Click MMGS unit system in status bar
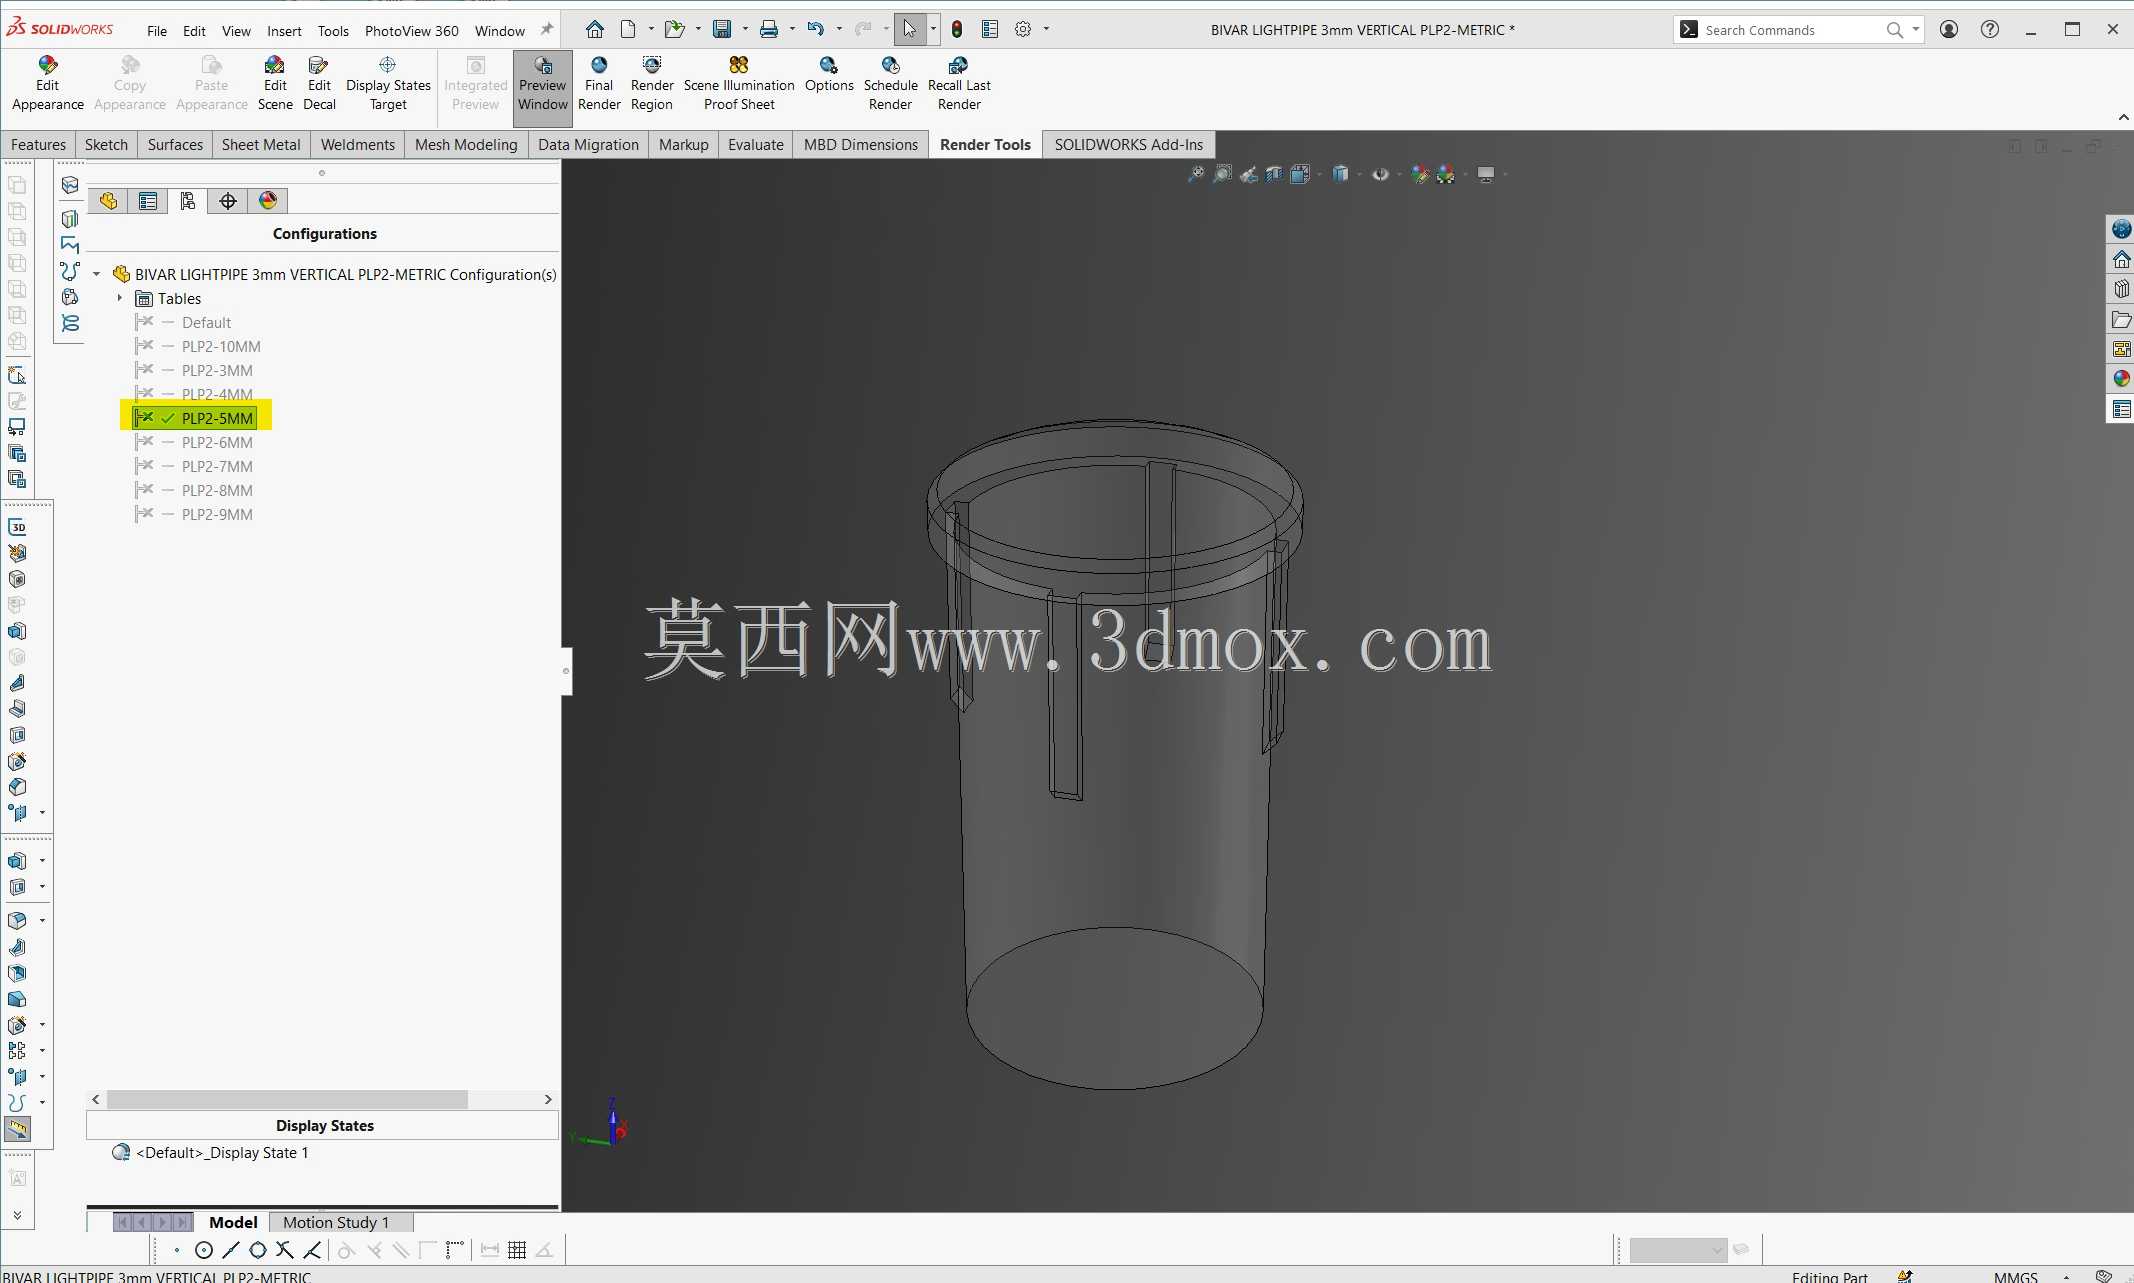The width and height of the screenshot is (2134, 1283). point(2015,1276)
